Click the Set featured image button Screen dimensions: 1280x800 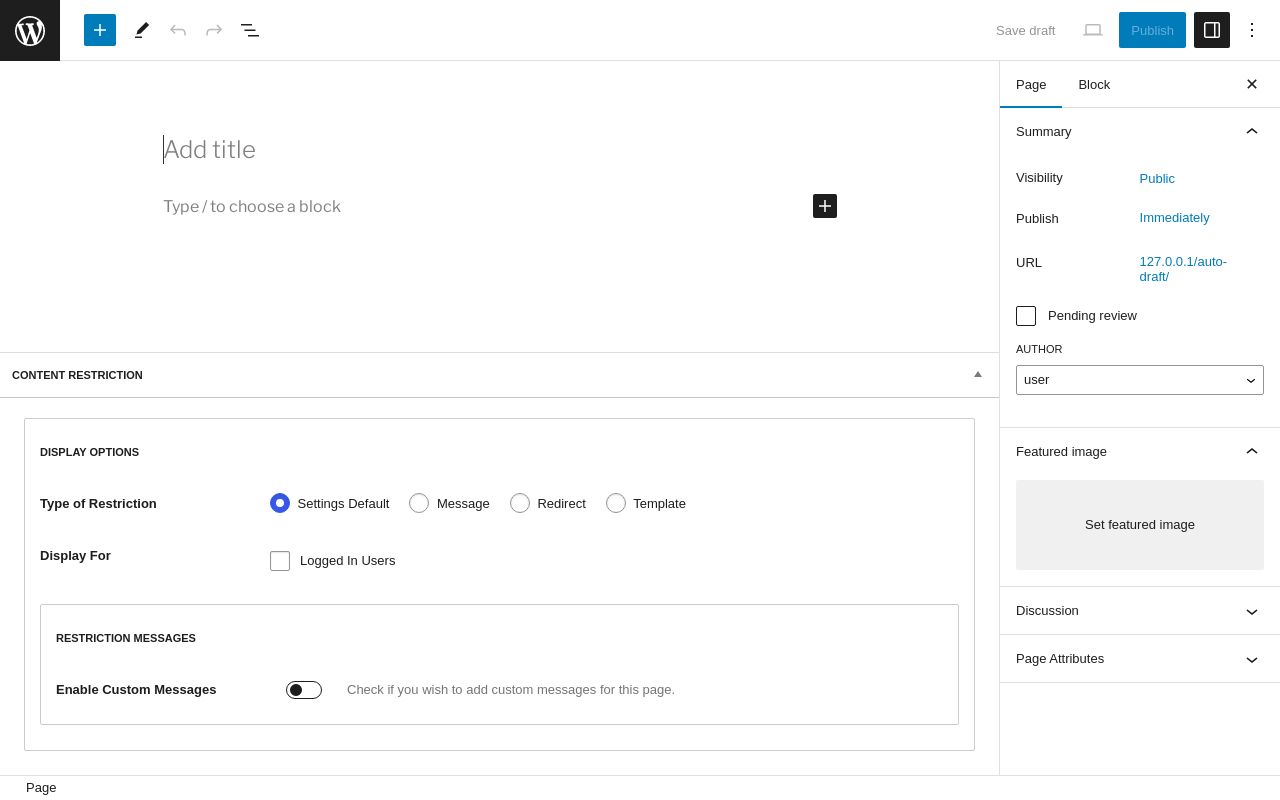(x=1140, y=525)
